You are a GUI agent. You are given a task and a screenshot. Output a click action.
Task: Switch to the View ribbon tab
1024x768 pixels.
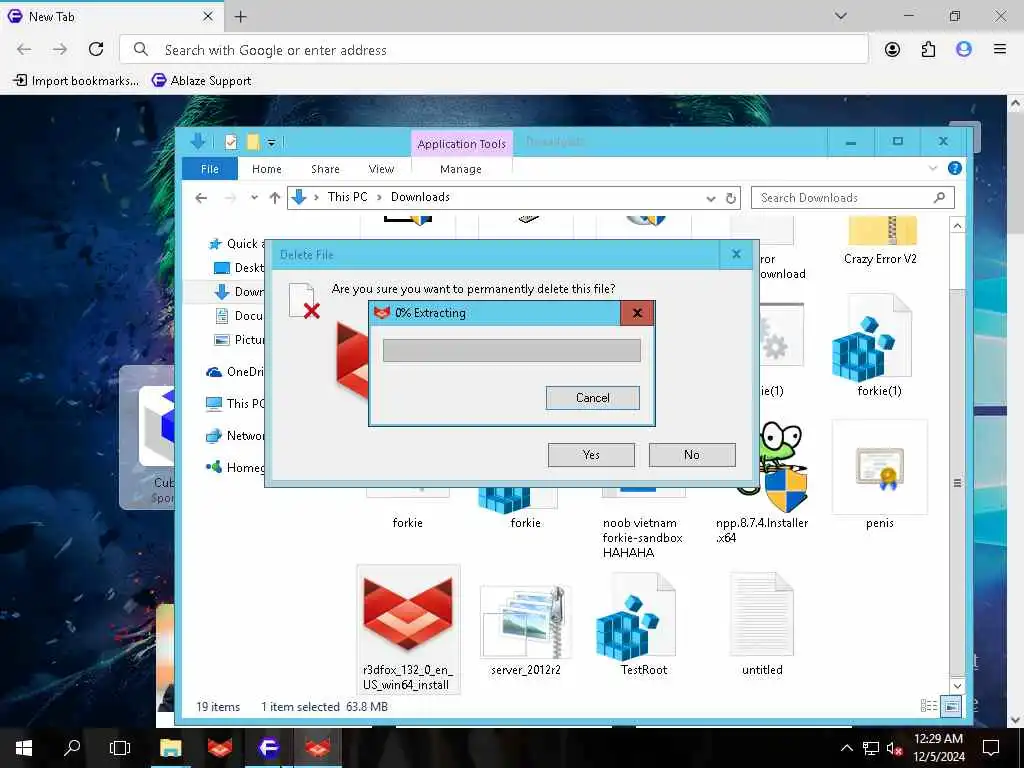click(x=381, y=168)
